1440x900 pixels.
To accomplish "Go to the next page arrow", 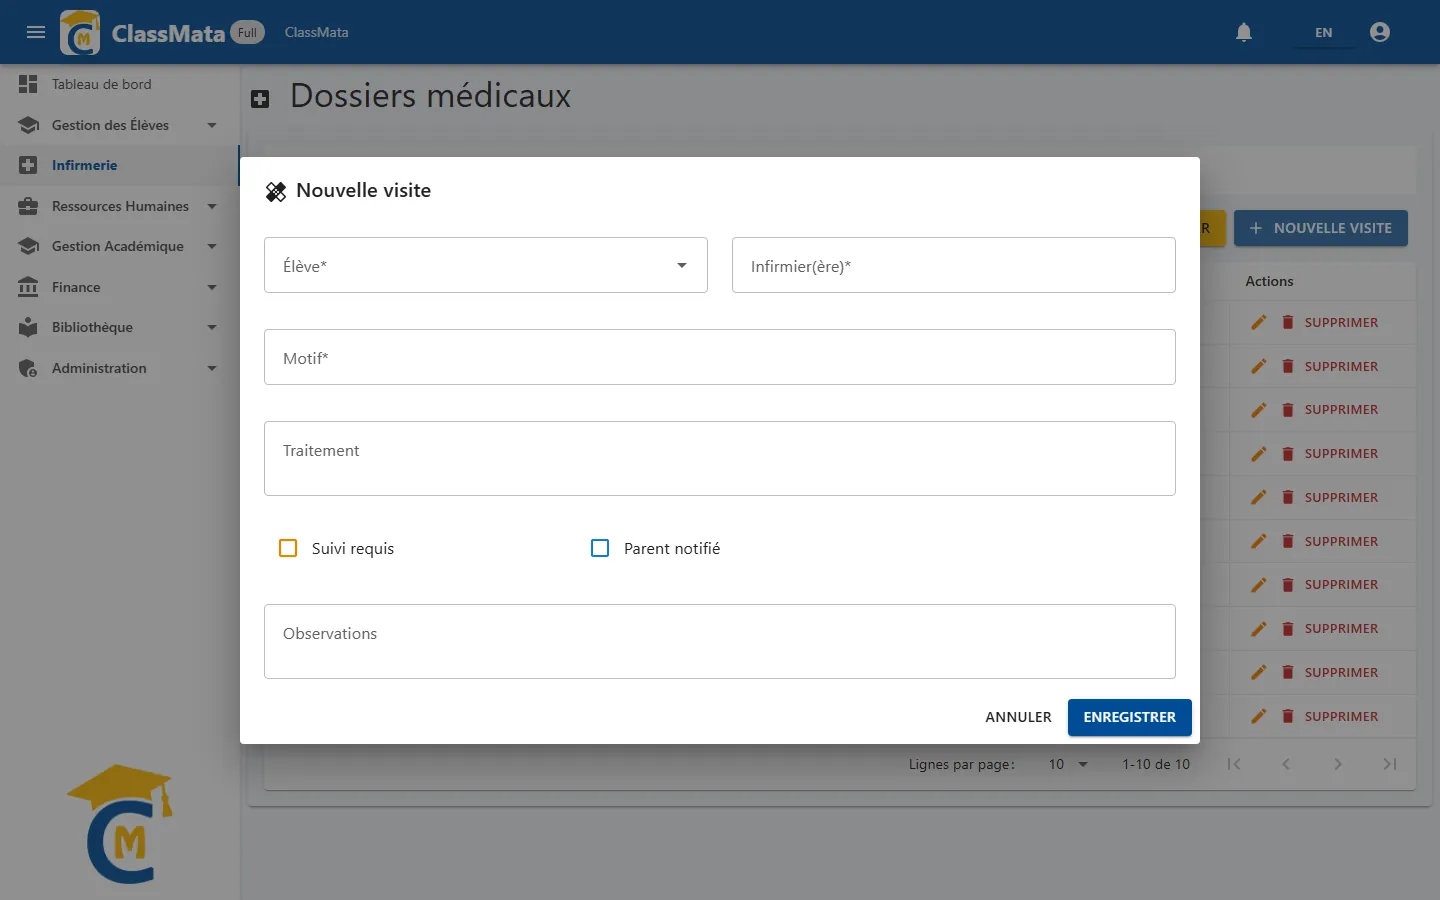I will [1338, 764].
